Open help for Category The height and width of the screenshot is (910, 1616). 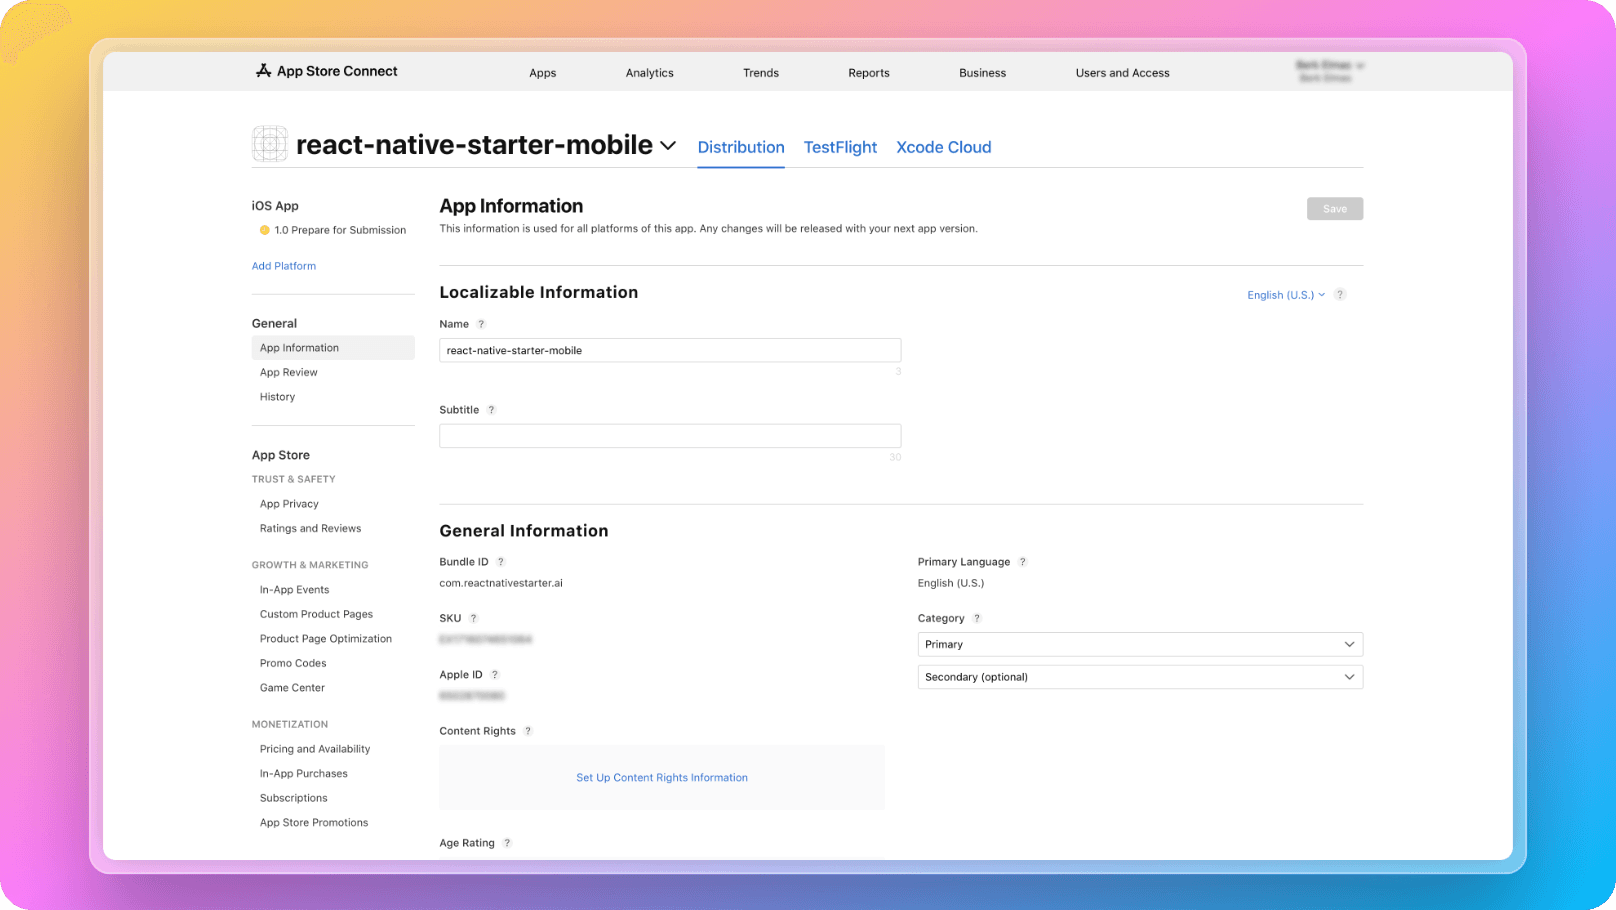pos(977,618)
